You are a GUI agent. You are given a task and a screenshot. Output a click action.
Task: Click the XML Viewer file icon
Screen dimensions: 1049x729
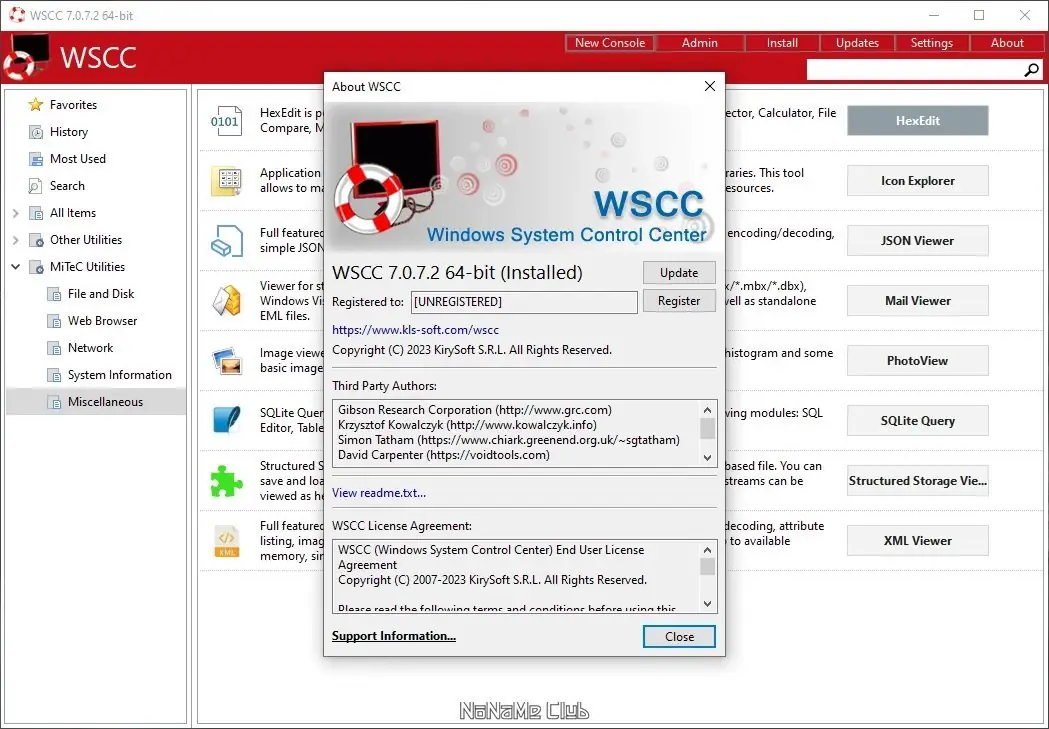pos(226,541)
